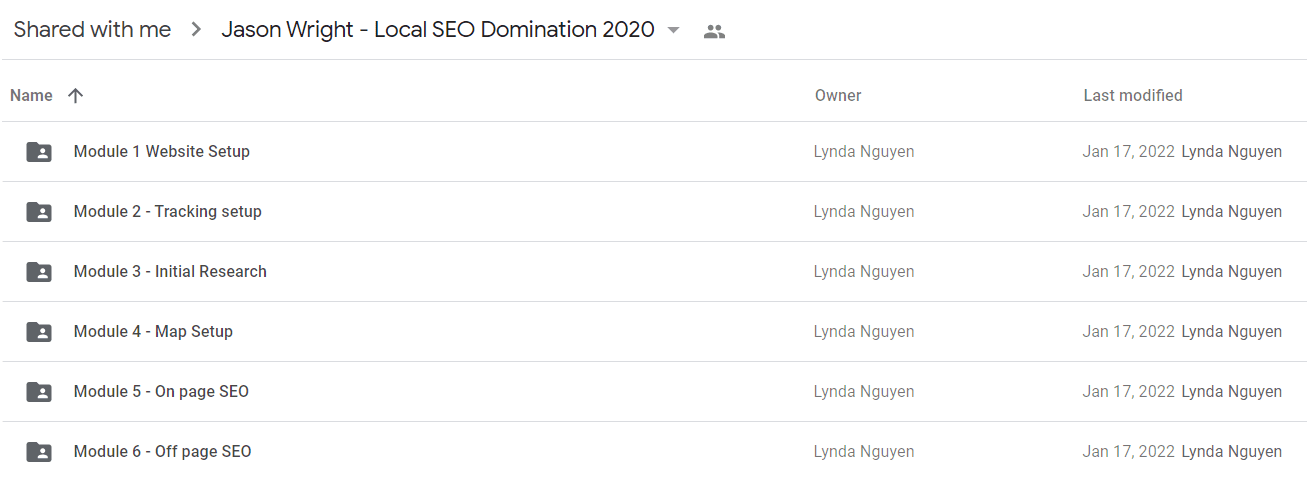Image resolution: width=1307 pixels, height=480 pixels.
Task: Click the Module 1 Website Setup folder icon
Action: 39,152
